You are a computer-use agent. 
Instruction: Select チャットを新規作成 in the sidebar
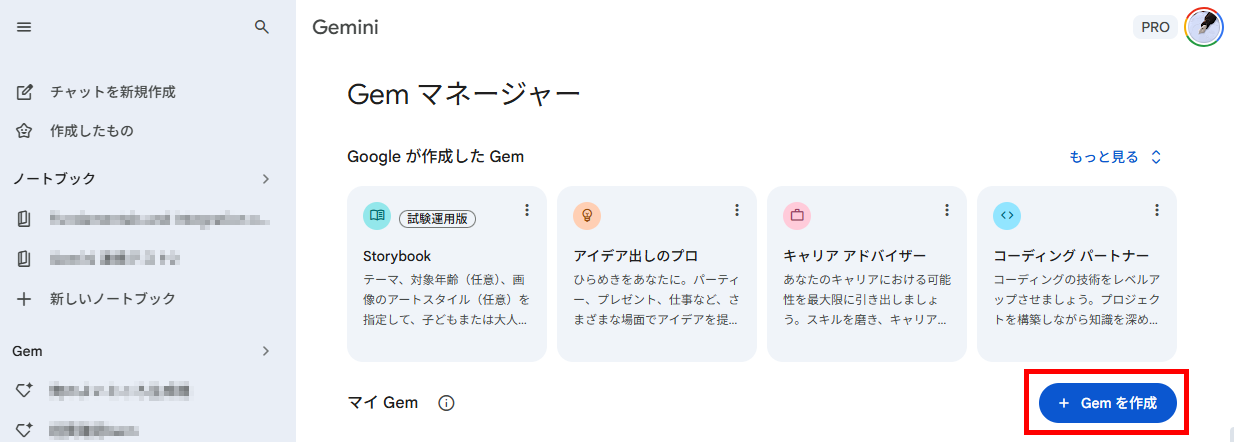tap(148, 92)
